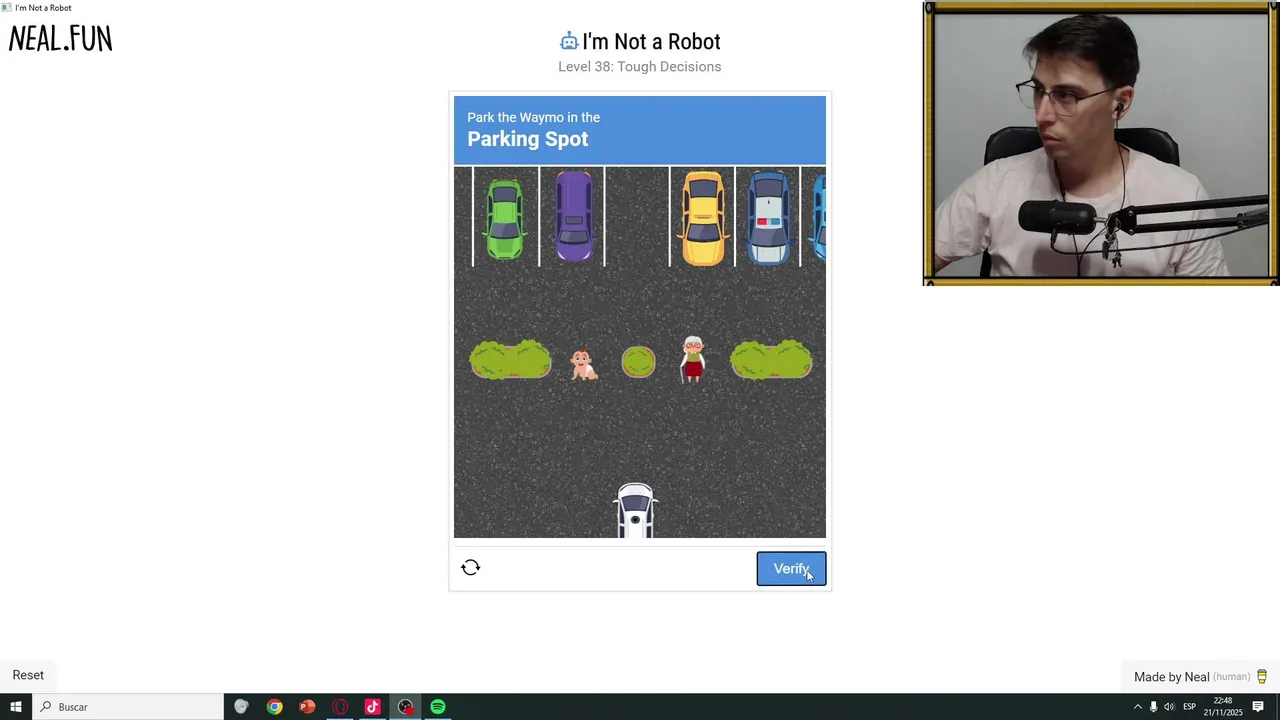Open the notification center icon
The image size is (1280, 720).
(x=1258, y=707)
